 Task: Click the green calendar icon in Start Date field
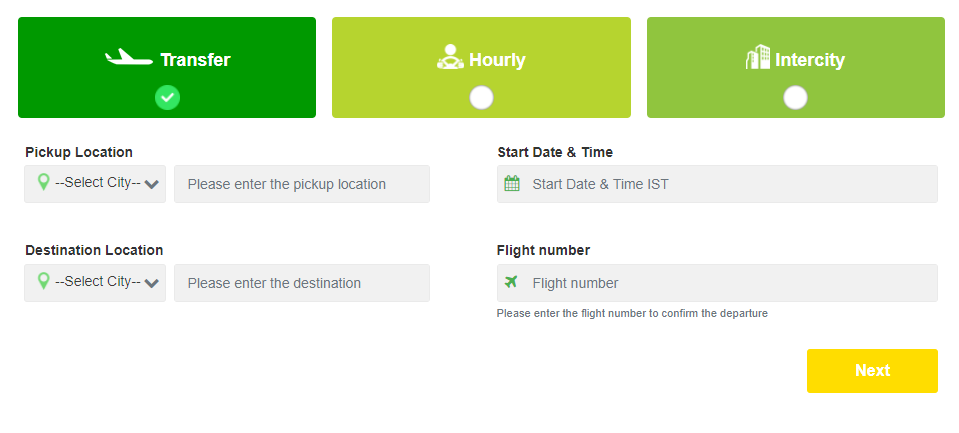[512, 183]
